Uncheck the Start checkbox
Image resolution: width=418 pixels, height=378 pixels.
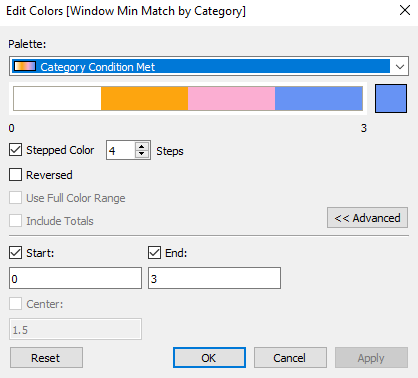[x=15, y=253]
